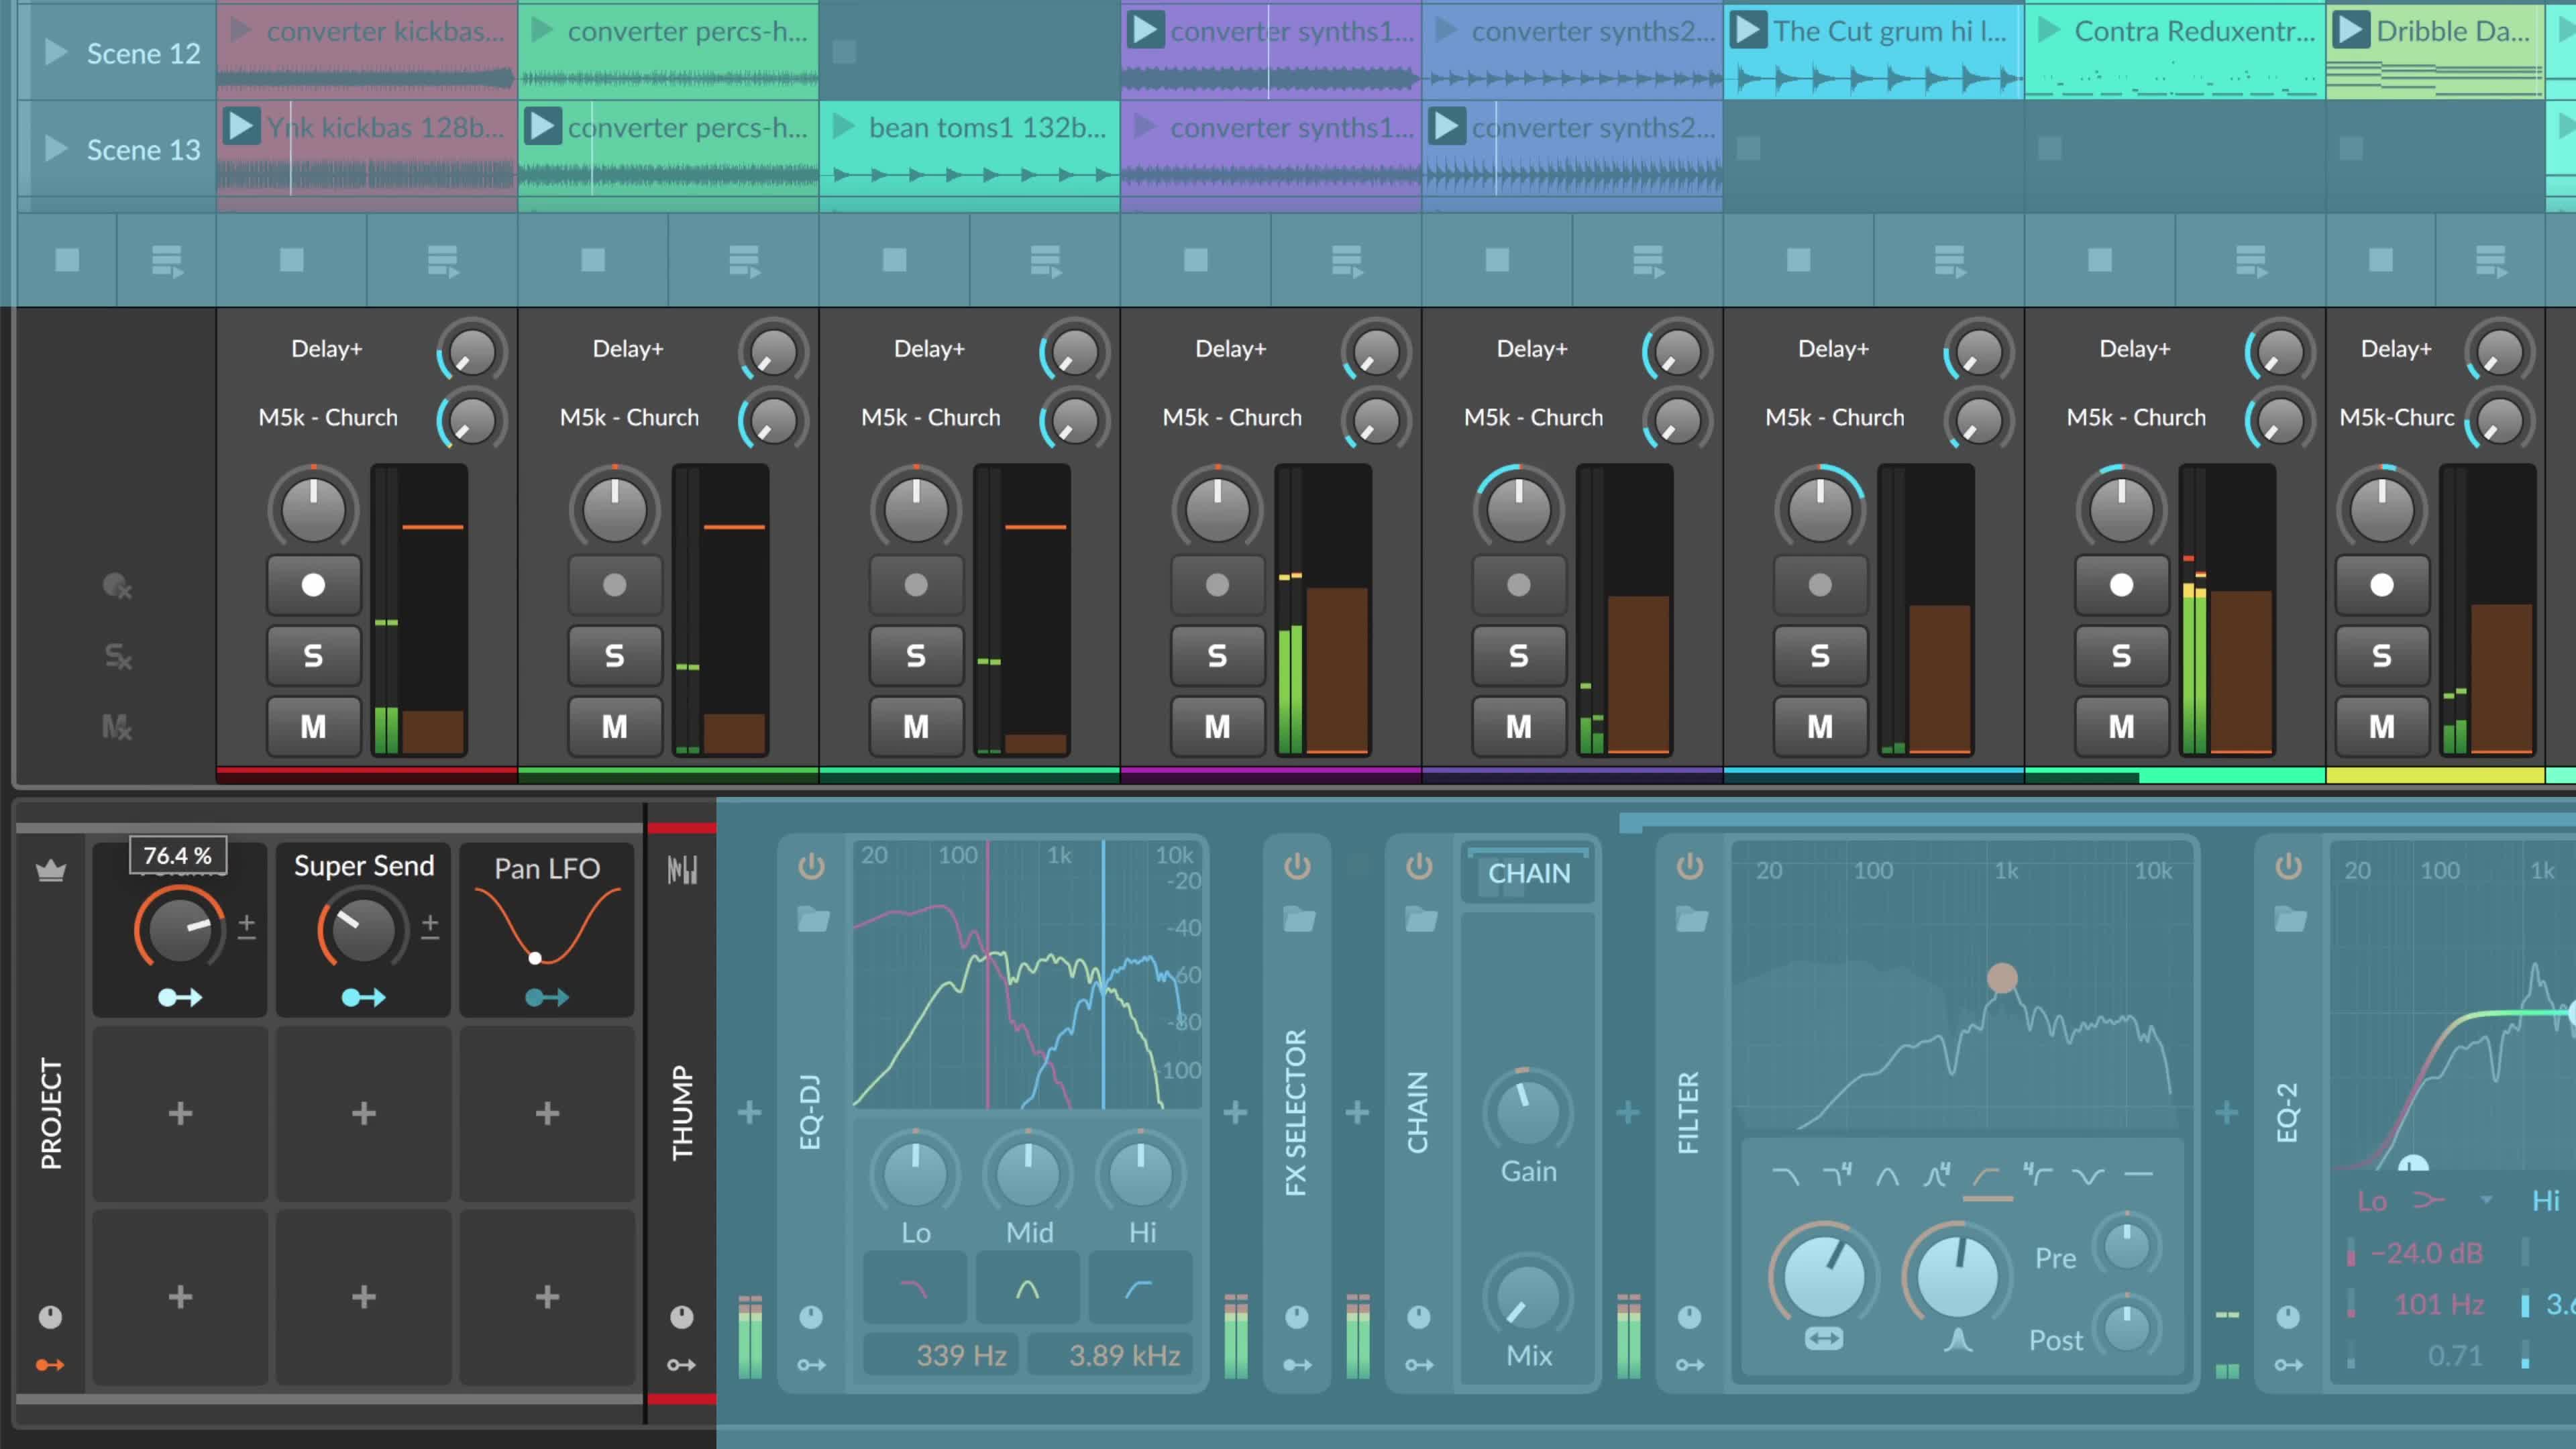Select the notch filter shape in FILTER

click(2088, 1176)
